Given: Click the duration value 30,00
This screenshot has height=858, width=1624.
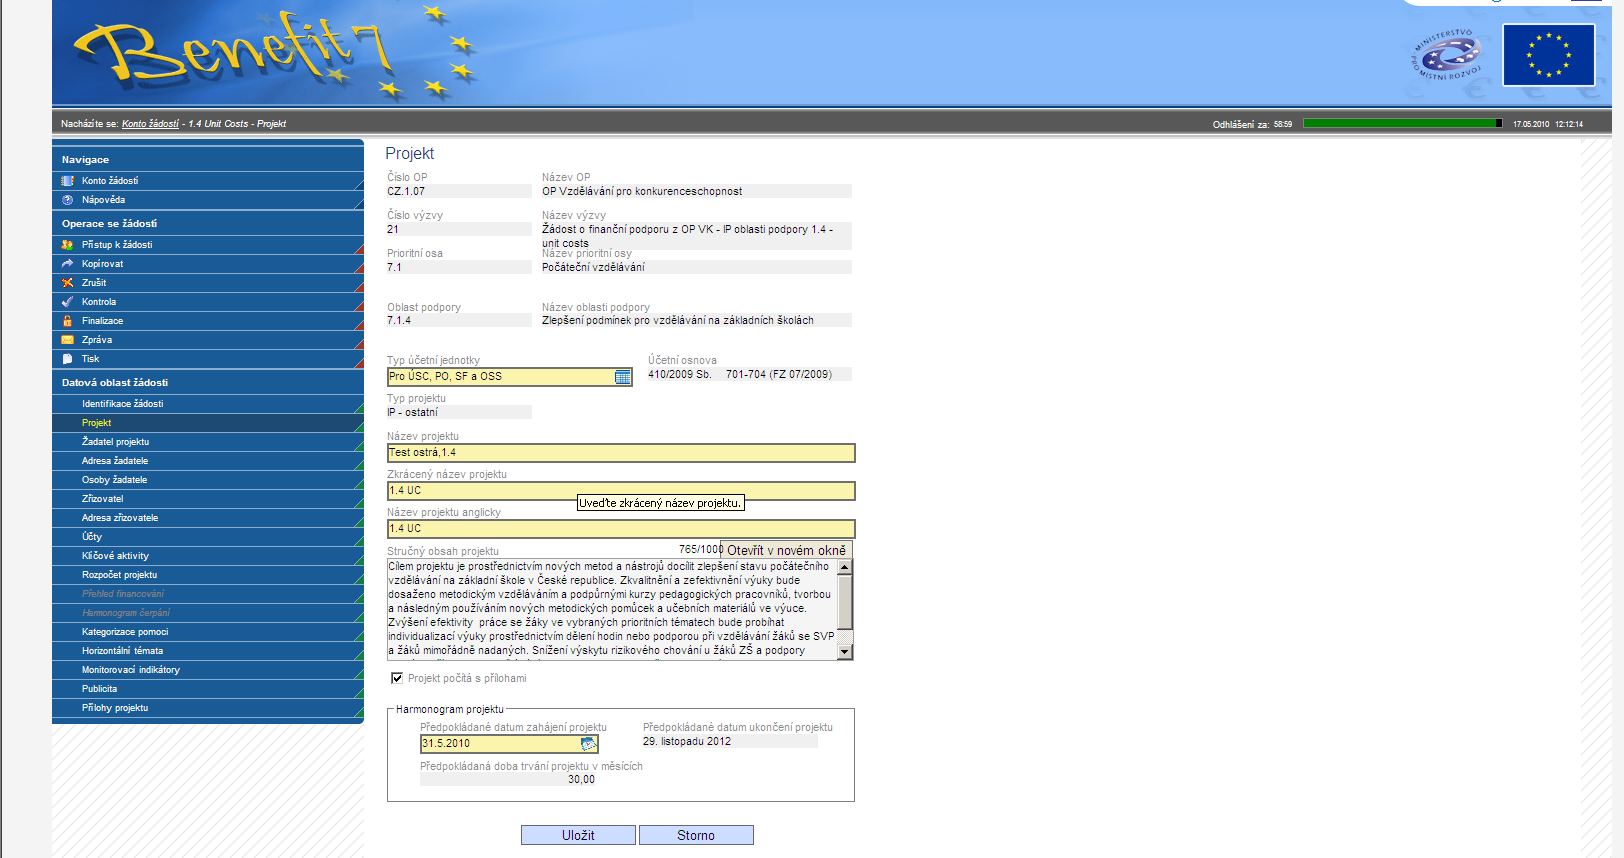Looking at the screenshot, I should [581, 780].
